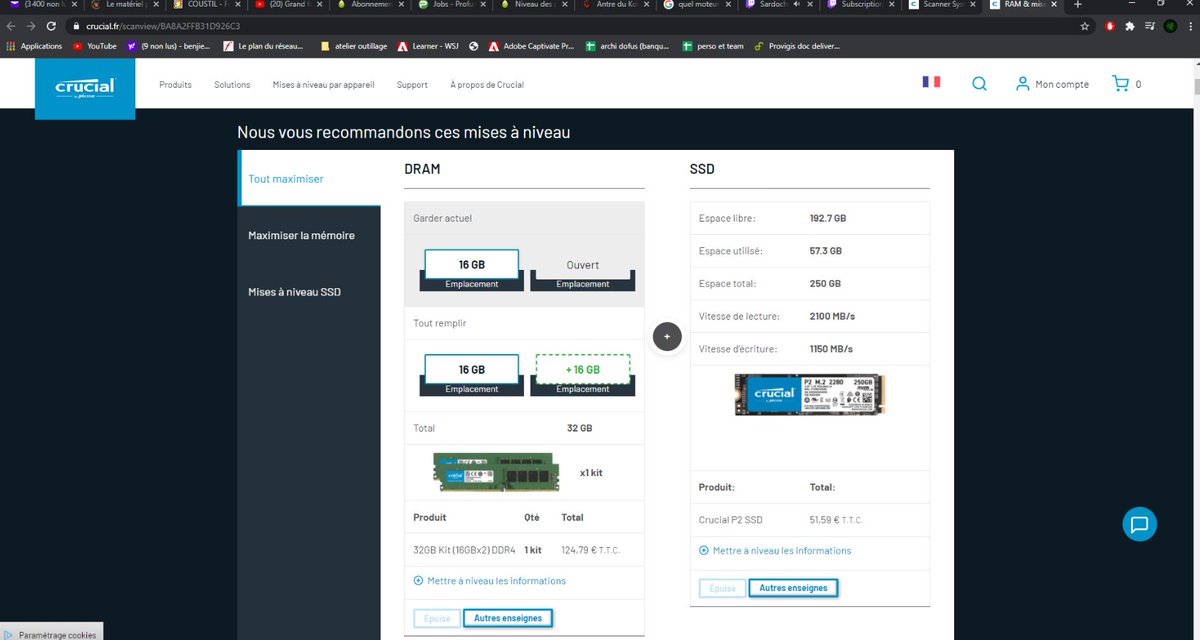Image resolution: width=1200 pixels, height=640 pixels.
Task: Switch to the COUSTIL tab
Action: (x=207, y=5)
